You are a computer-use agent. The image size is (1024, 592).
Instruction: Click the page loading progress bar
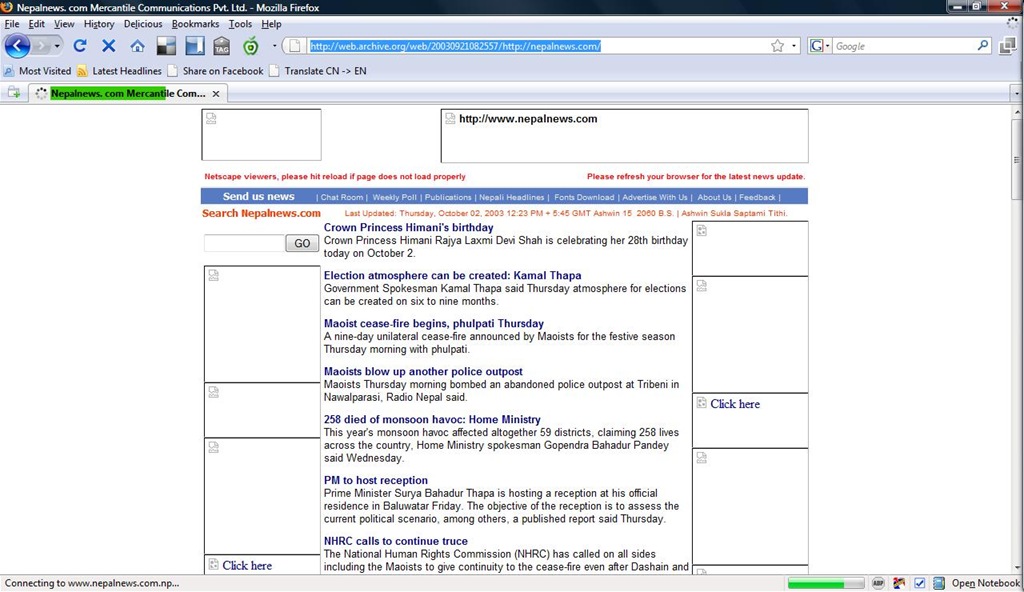point(825,583)
